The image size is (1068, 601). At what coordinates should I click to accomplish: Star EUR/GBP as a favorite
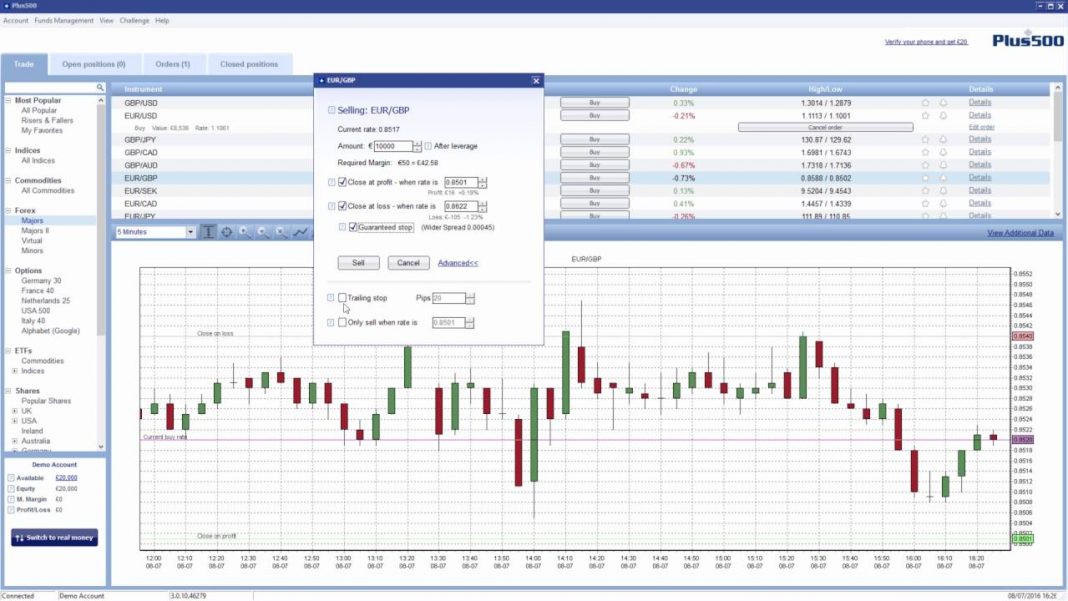click(926, 178)
